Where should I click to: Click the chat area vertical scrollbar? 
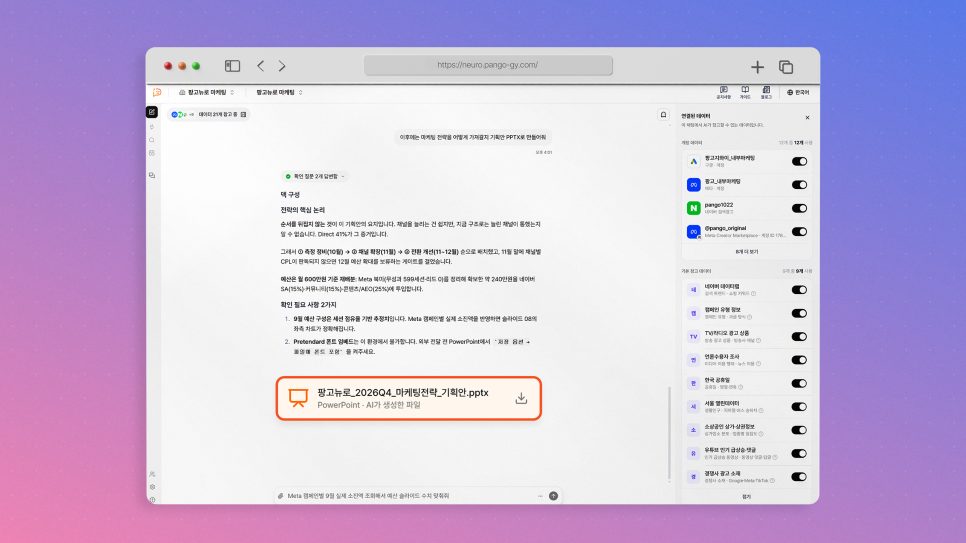tap(669, 433)
